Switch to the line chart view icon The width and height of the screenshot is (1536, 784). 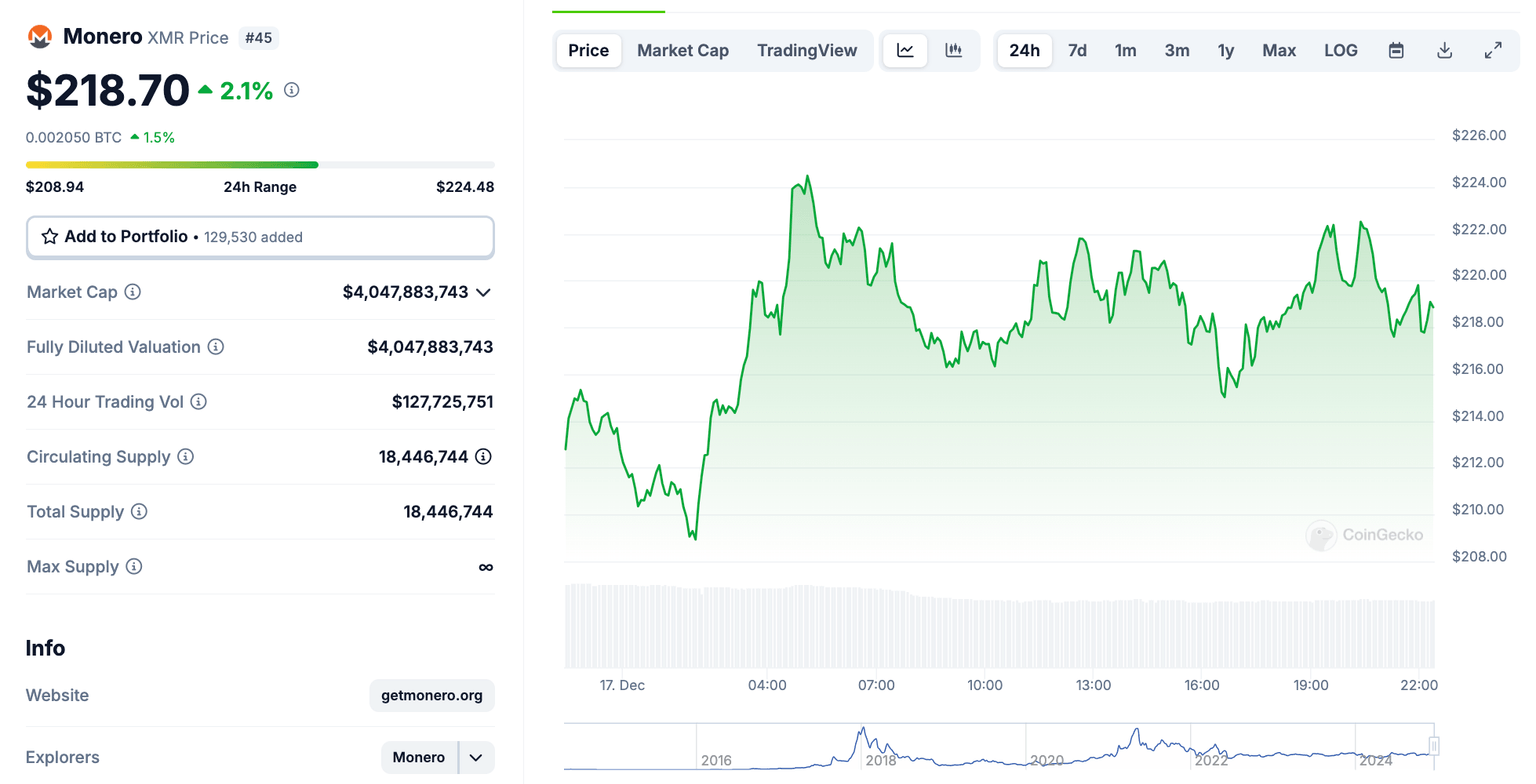click(x=905, y=50)
